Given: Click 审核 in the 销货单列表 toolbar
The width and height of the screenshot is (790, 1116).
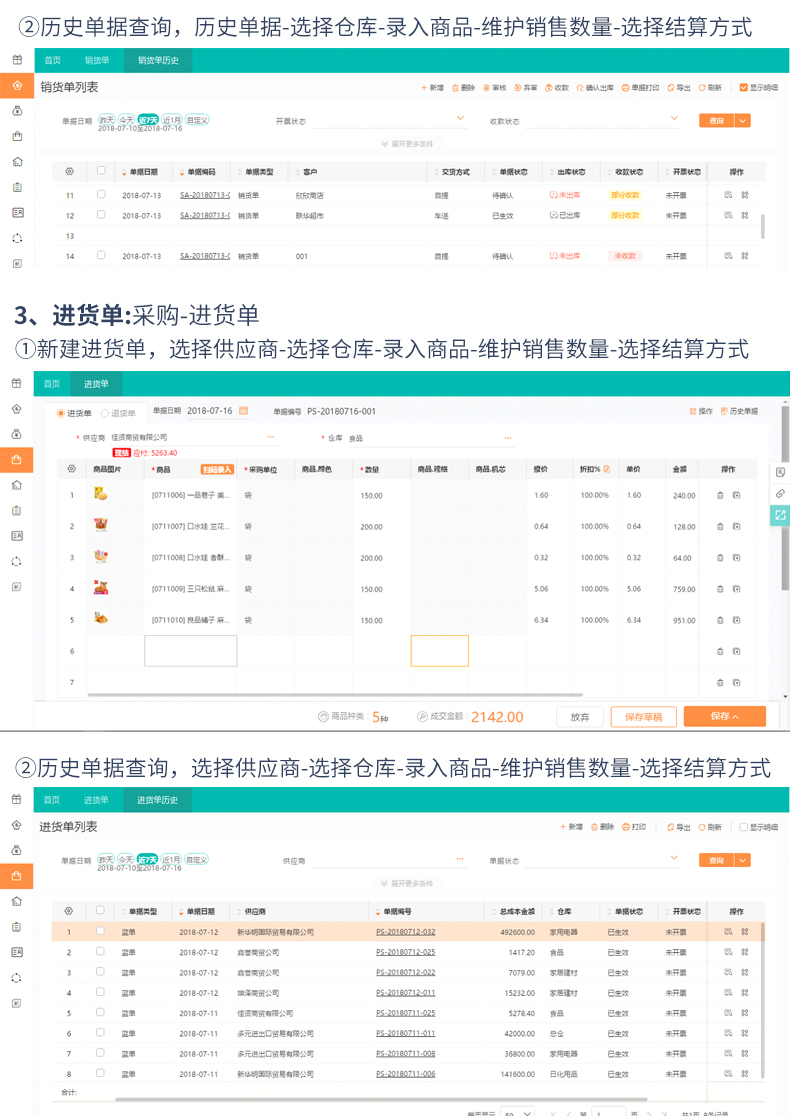Looking at the screenshot, I should pyautogui.click(x=495, y=88).
